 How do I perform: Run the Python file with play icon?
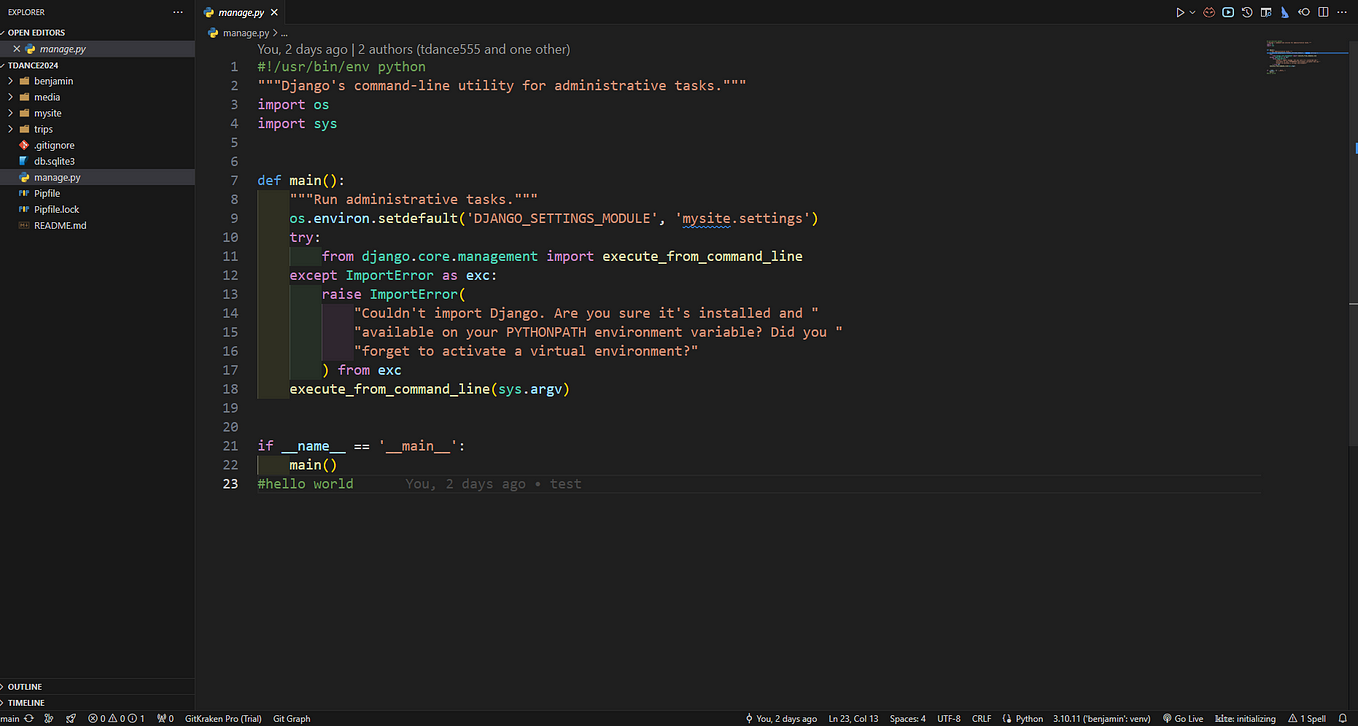pyautogui.click(x=1180, y=12)
